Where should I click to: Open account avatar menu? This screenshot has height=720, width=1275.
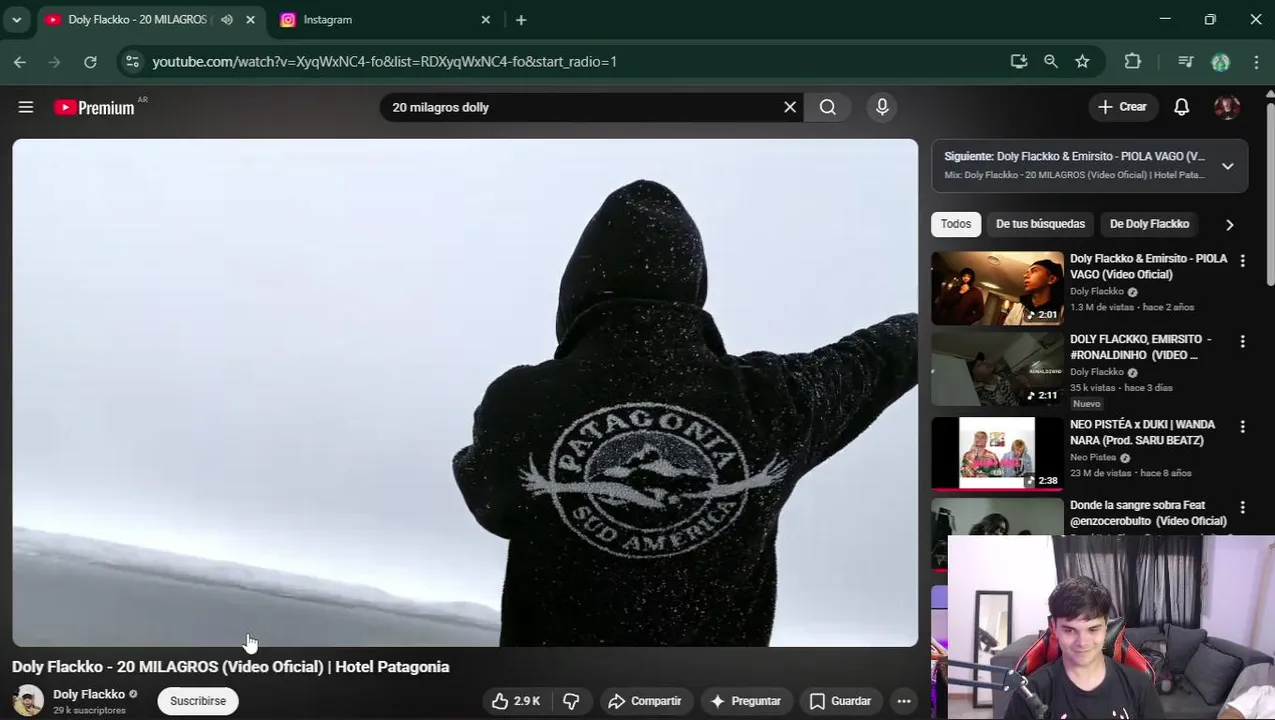(1227, 107)
